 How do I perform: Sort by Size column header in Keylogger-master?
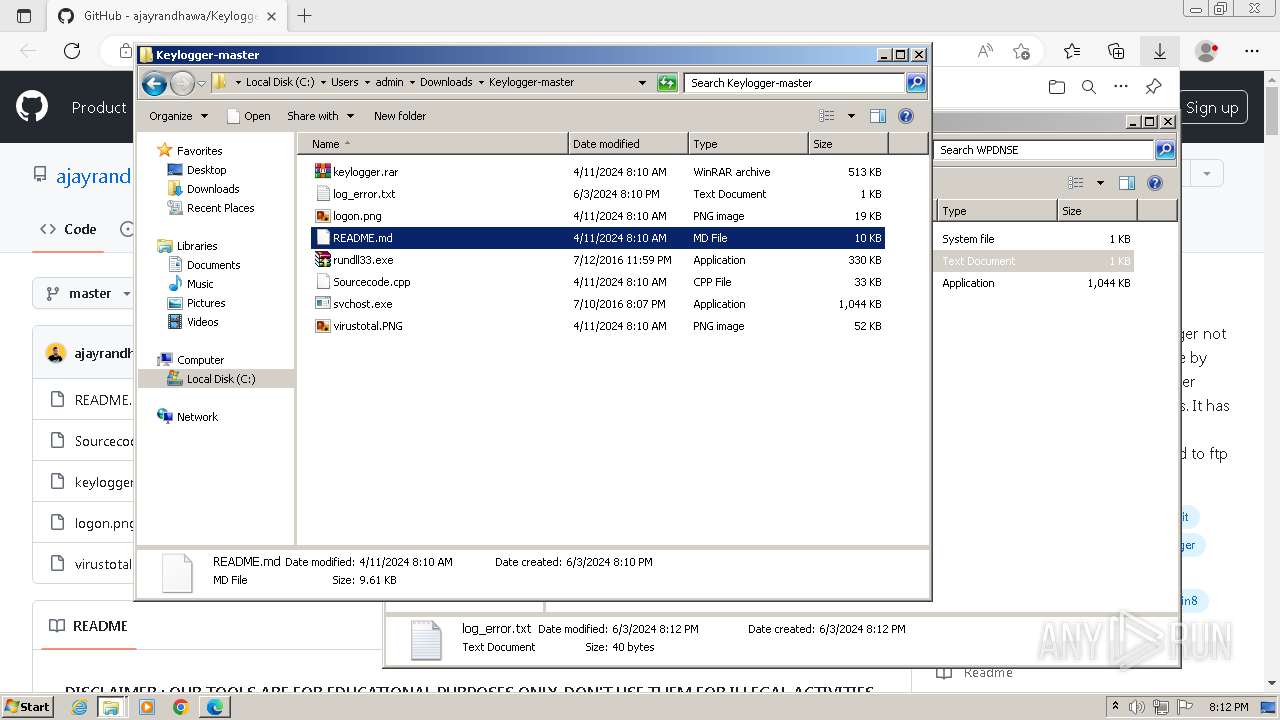pyautogui.click(x=848, y=144)
